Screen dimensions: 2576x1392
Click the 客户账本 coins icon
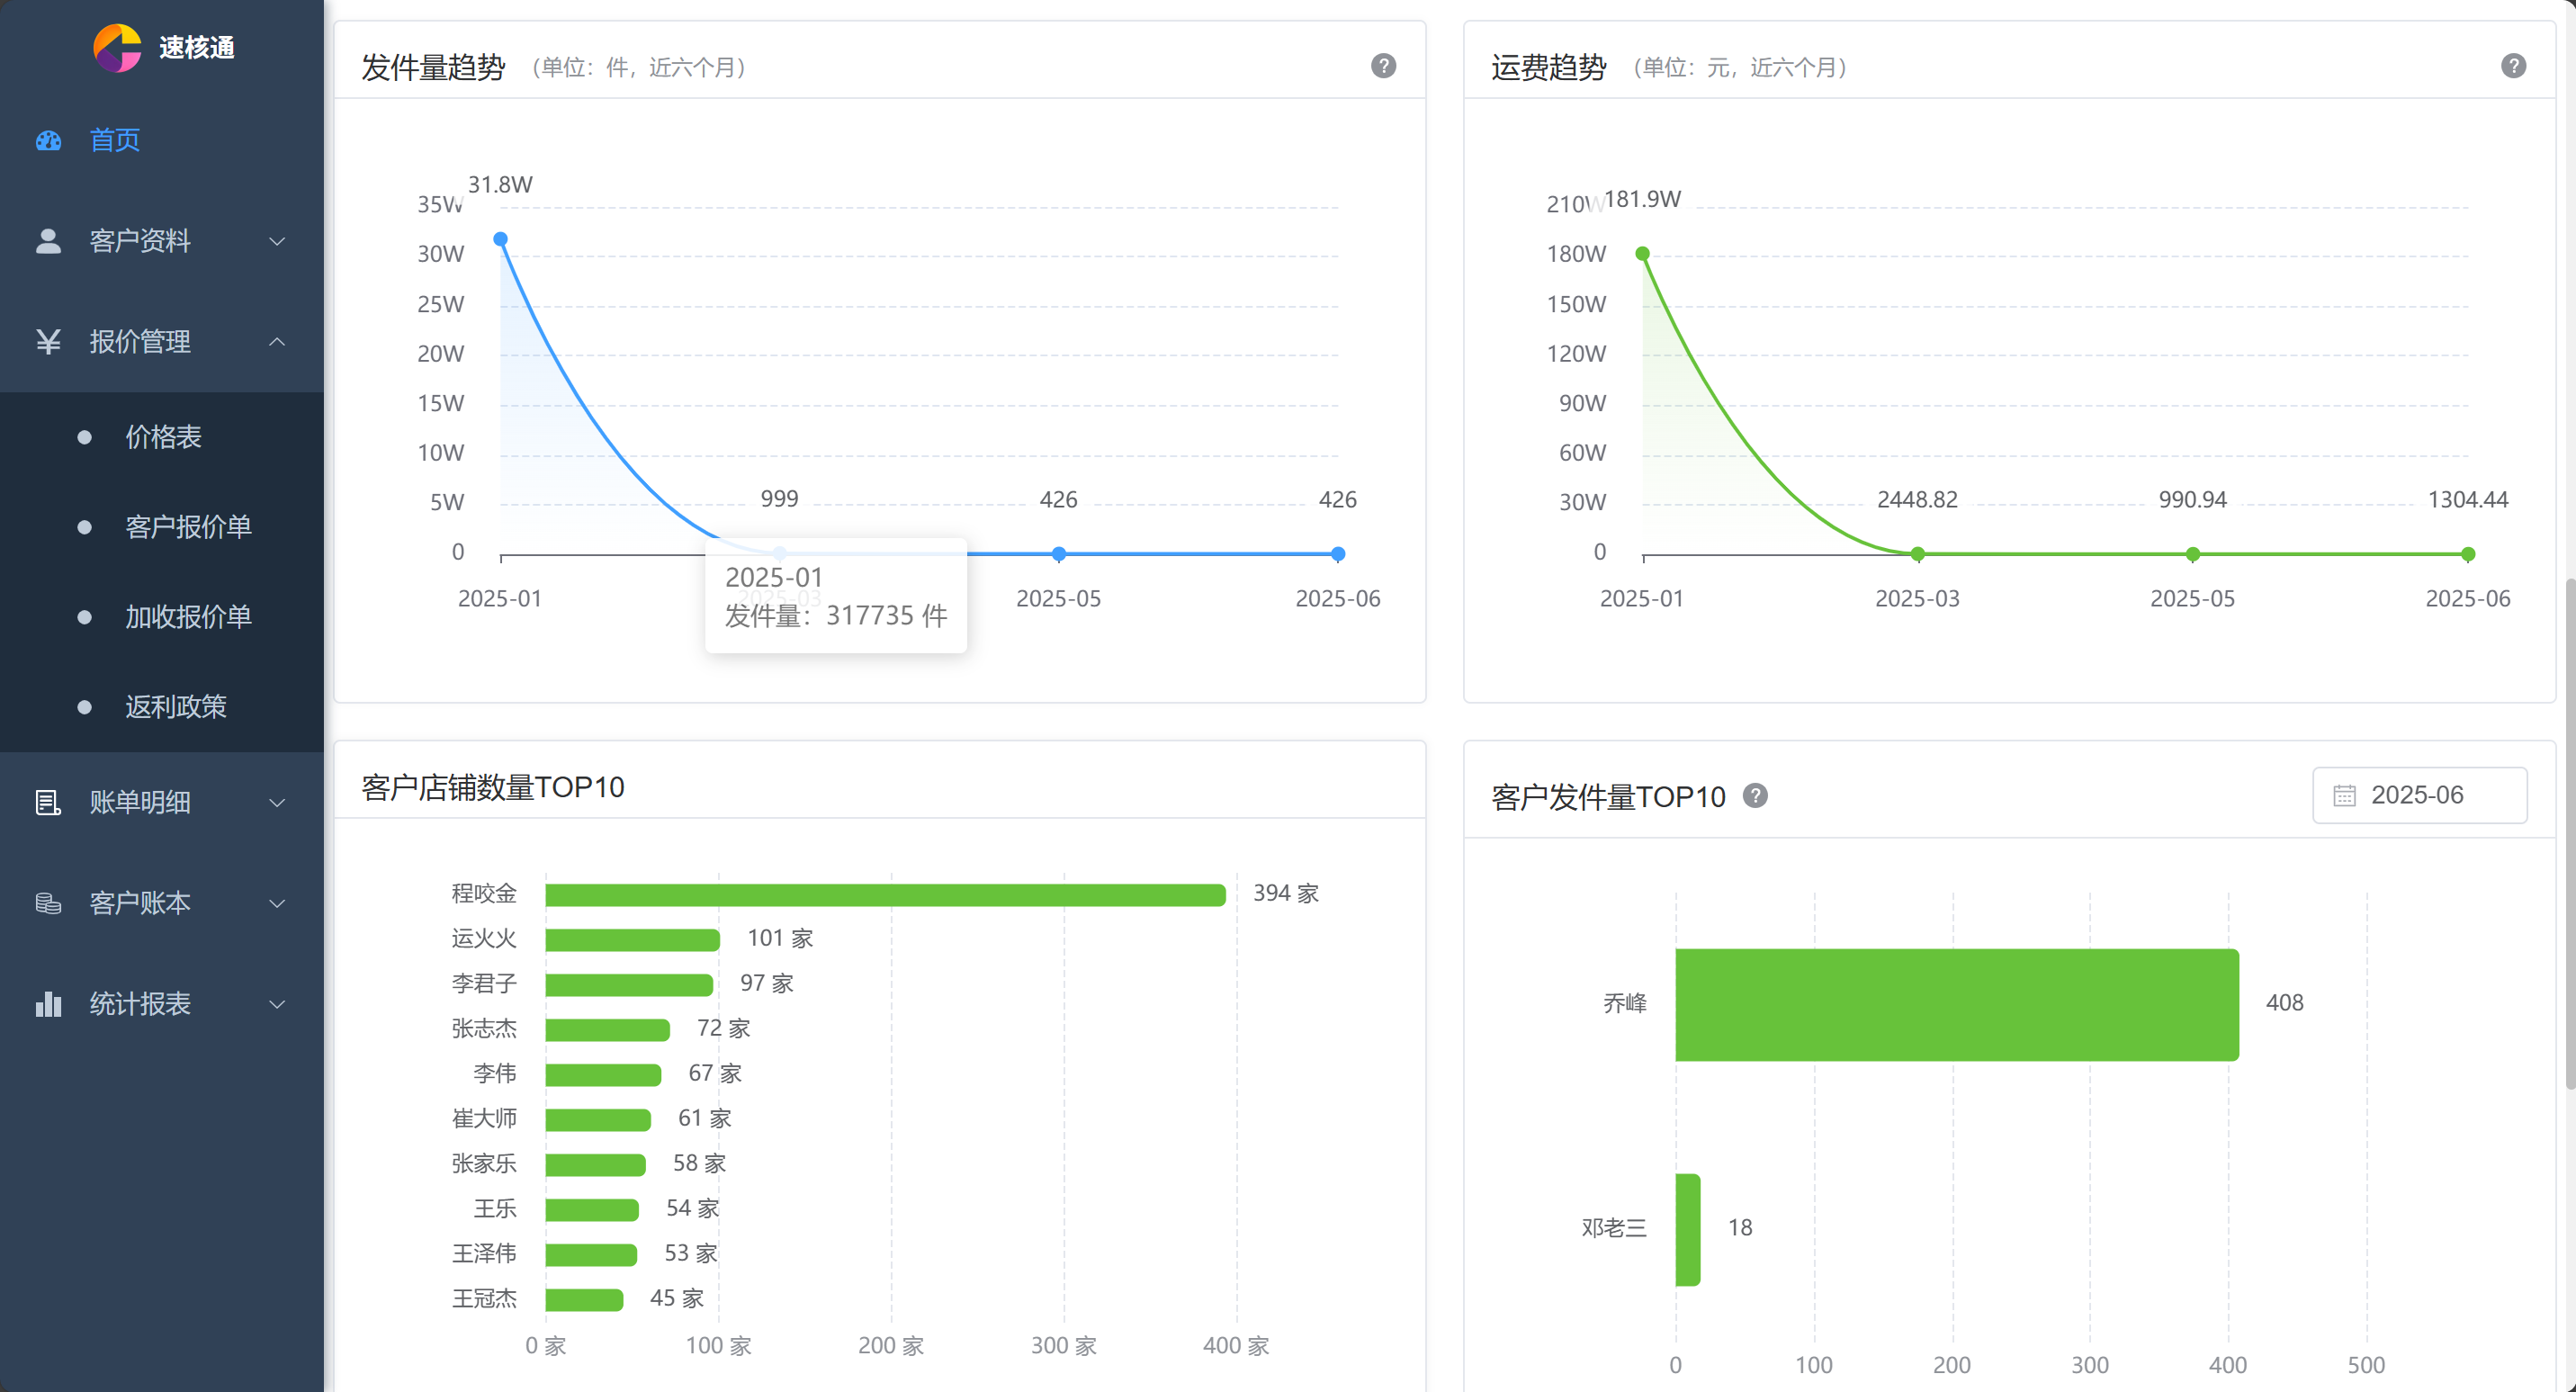[x=48, y=903]
